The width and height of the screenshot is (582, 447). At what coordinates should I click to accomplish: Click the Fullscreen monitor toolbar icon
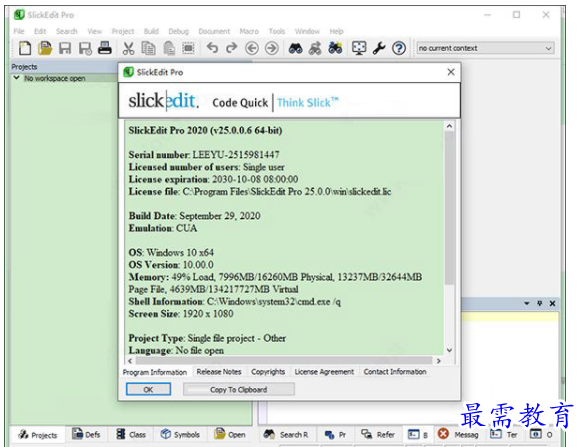pos(359,48)
